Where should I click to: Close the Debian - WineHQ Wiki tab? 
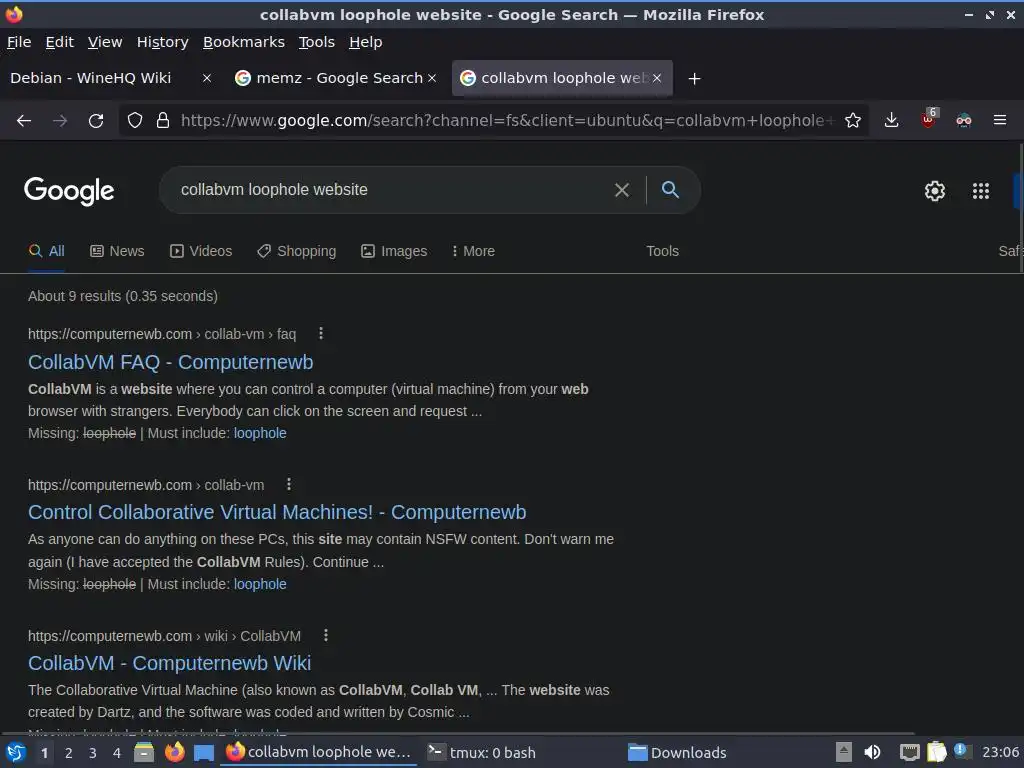click(206, 78)
